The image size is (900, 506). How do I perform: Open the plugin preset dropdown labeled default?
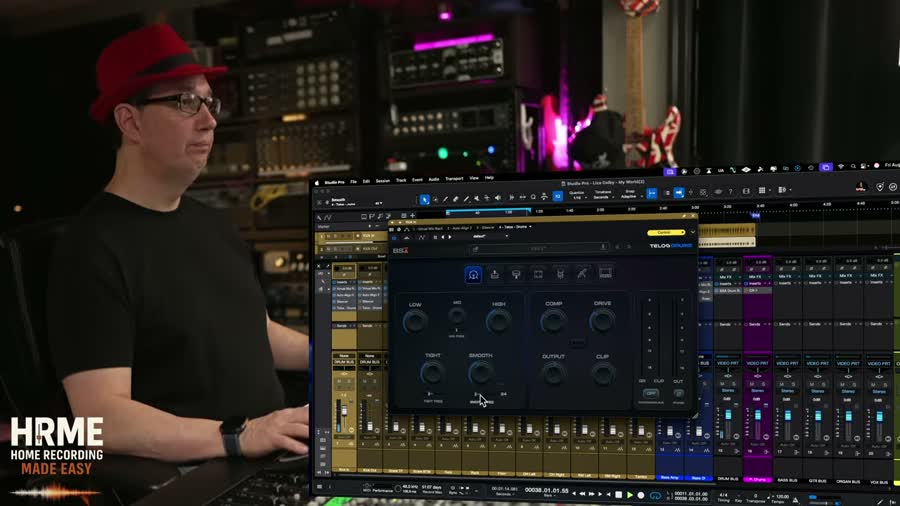(x=489, y=236)
